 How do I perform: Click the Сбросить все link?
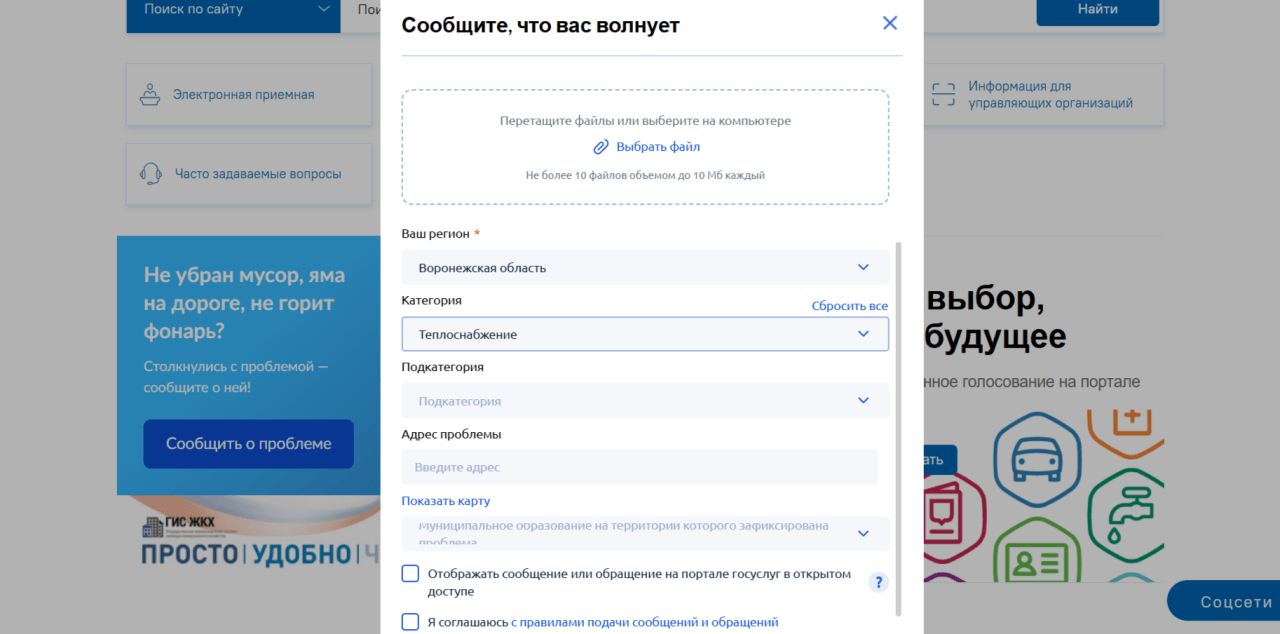click(849, 306)
